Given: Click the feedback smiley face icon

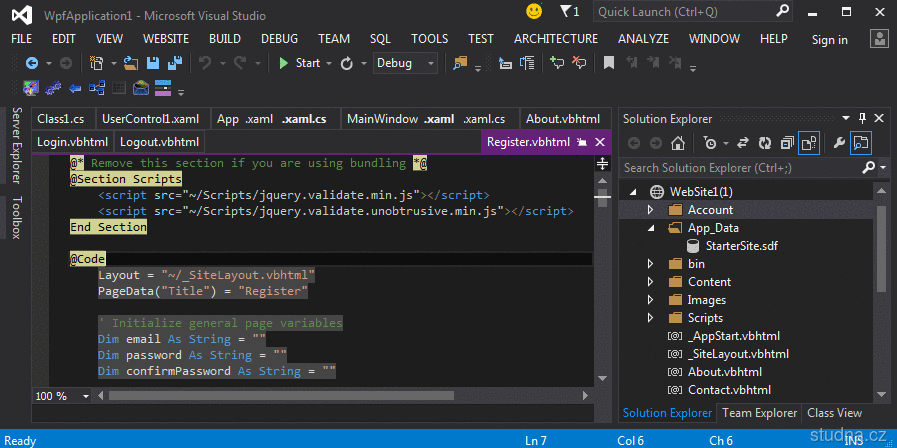Looking at the screenshot, I should (x=534, y=11).
